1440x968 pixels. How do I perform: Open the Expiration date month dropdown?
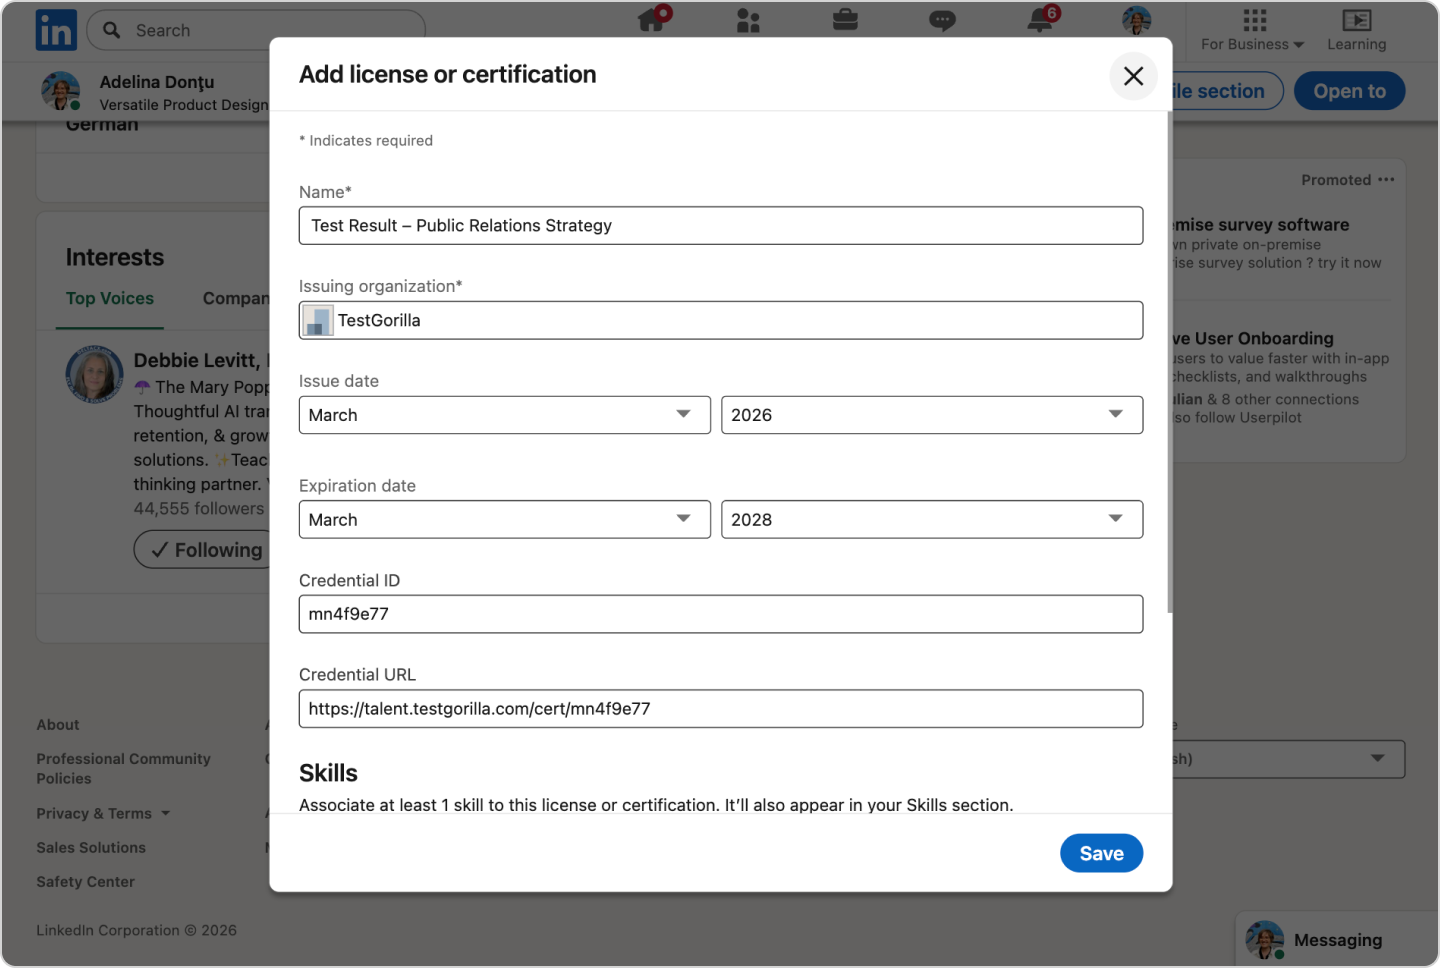[505, 520]
